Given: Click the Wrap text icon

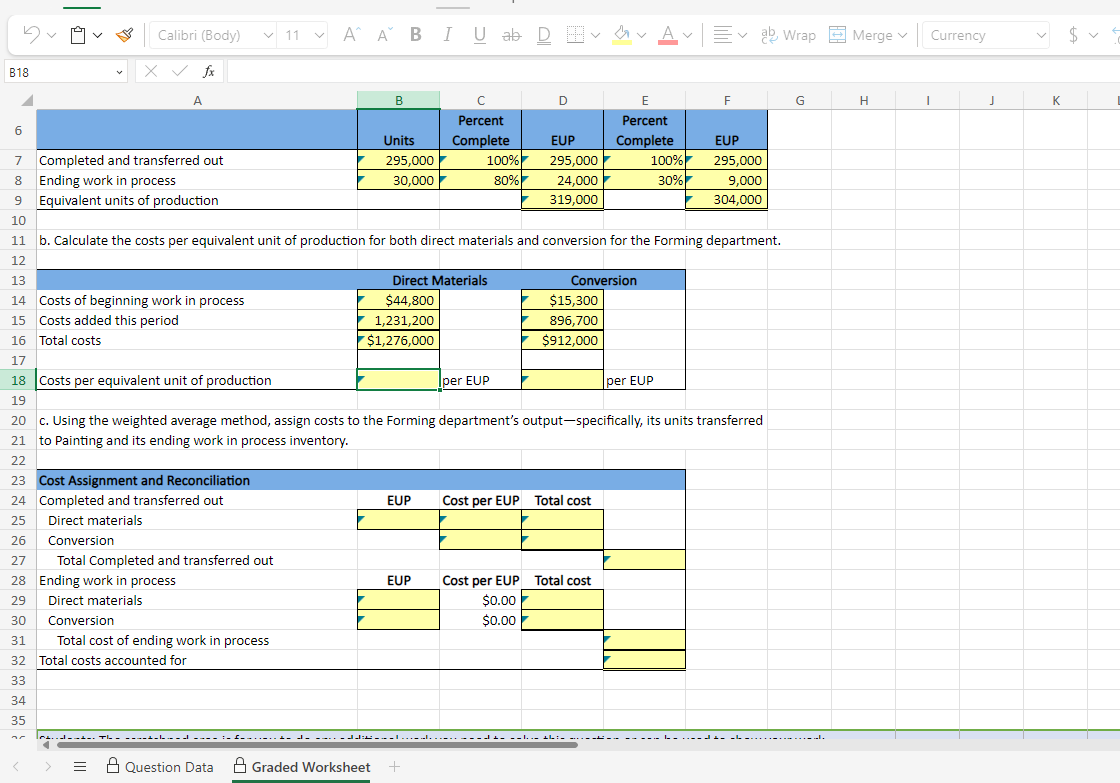Looking at the screenshot, I should point(789,34).
